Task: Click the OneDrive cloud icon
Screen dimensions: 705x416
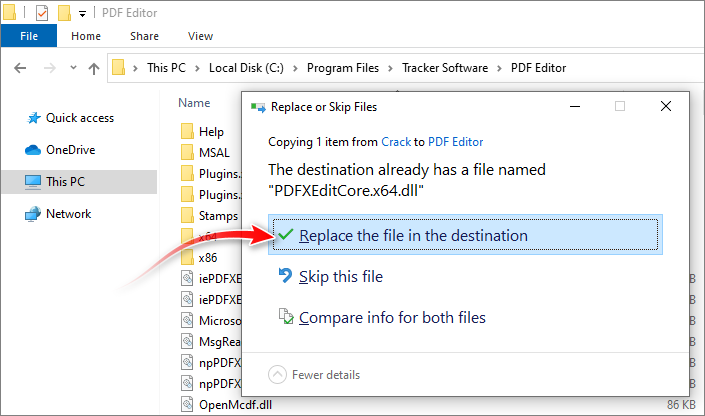Action: (33, 150)
